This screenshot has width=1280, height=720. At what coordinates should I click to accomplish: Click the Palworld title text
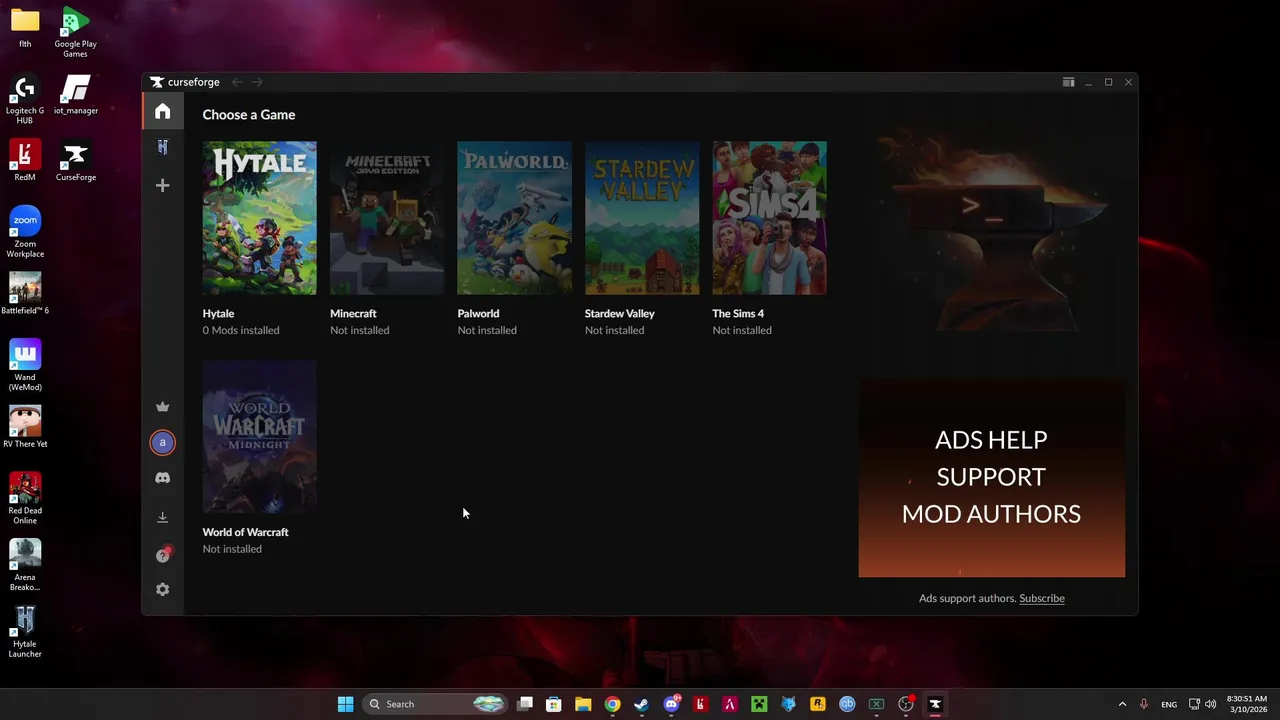point(478,313)
